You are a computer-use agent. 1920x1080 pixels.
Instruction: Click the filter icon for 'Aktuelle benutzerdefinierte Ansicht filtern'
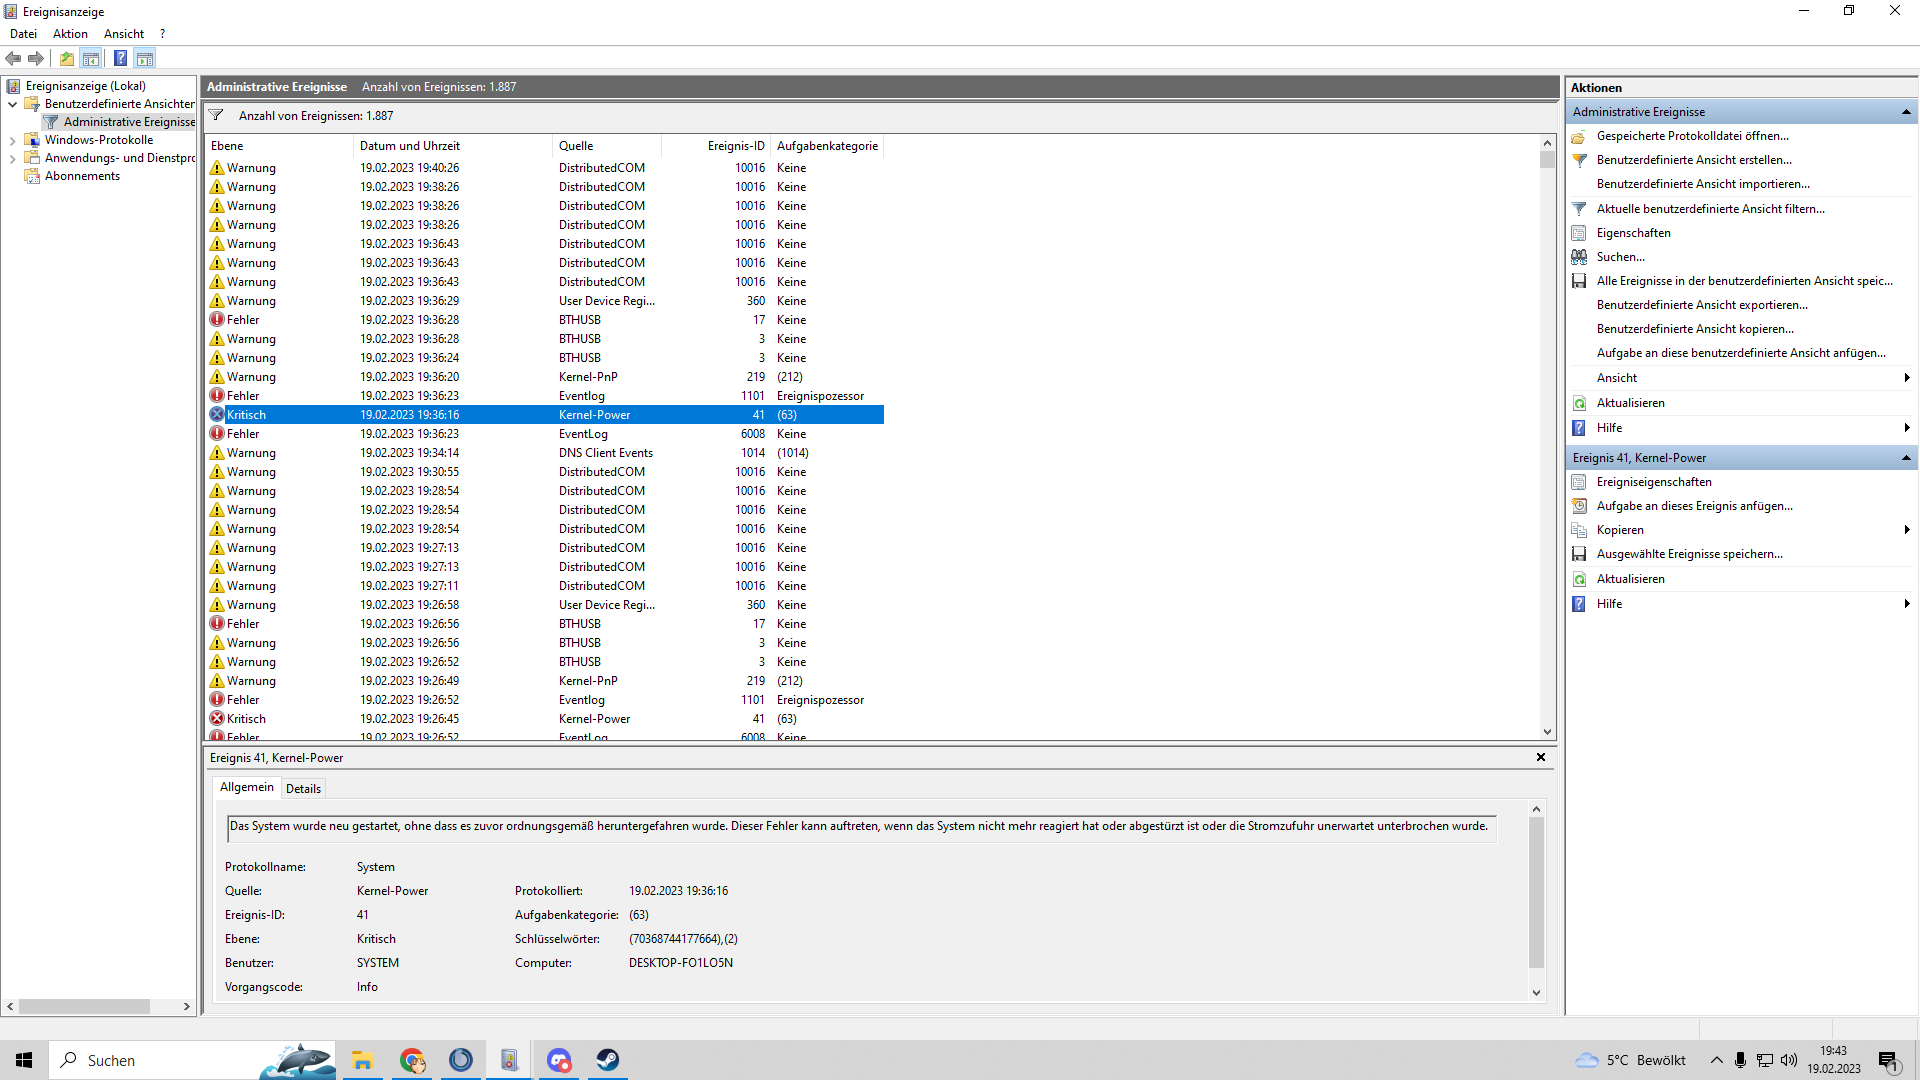[x=1579, y=209]
